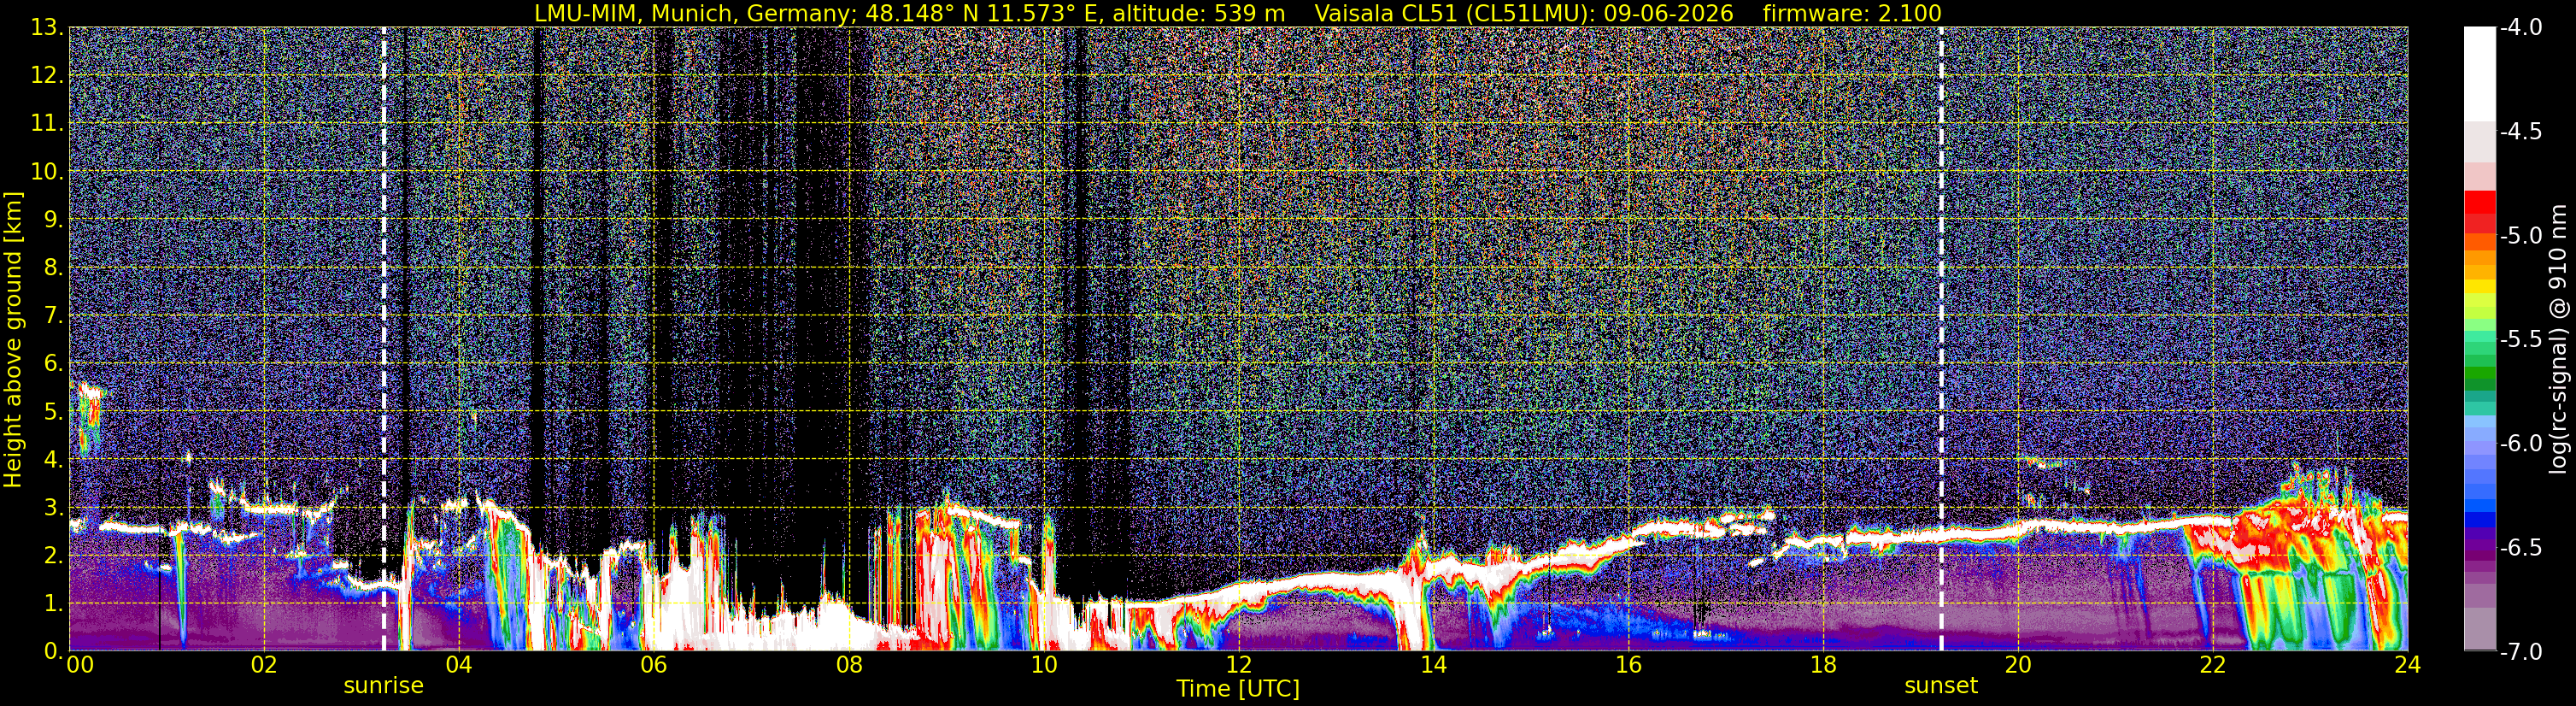The width and height of the screenshot is (2576, 706).
Task: Click the 16 time axis tick label
Action: pyautogui.click(x=1628, y=664)
